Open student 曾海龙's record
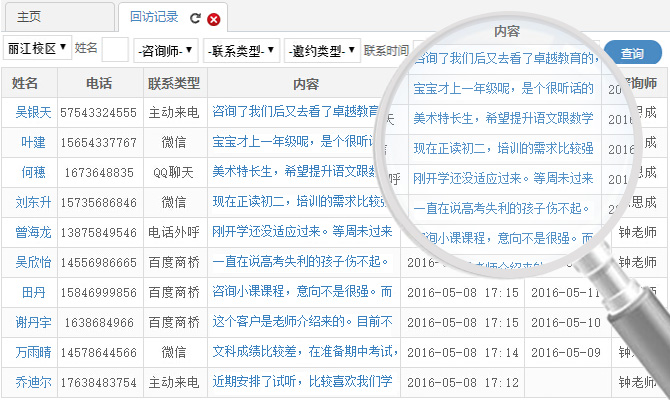 pyautogui.click(x=33, y=232)
